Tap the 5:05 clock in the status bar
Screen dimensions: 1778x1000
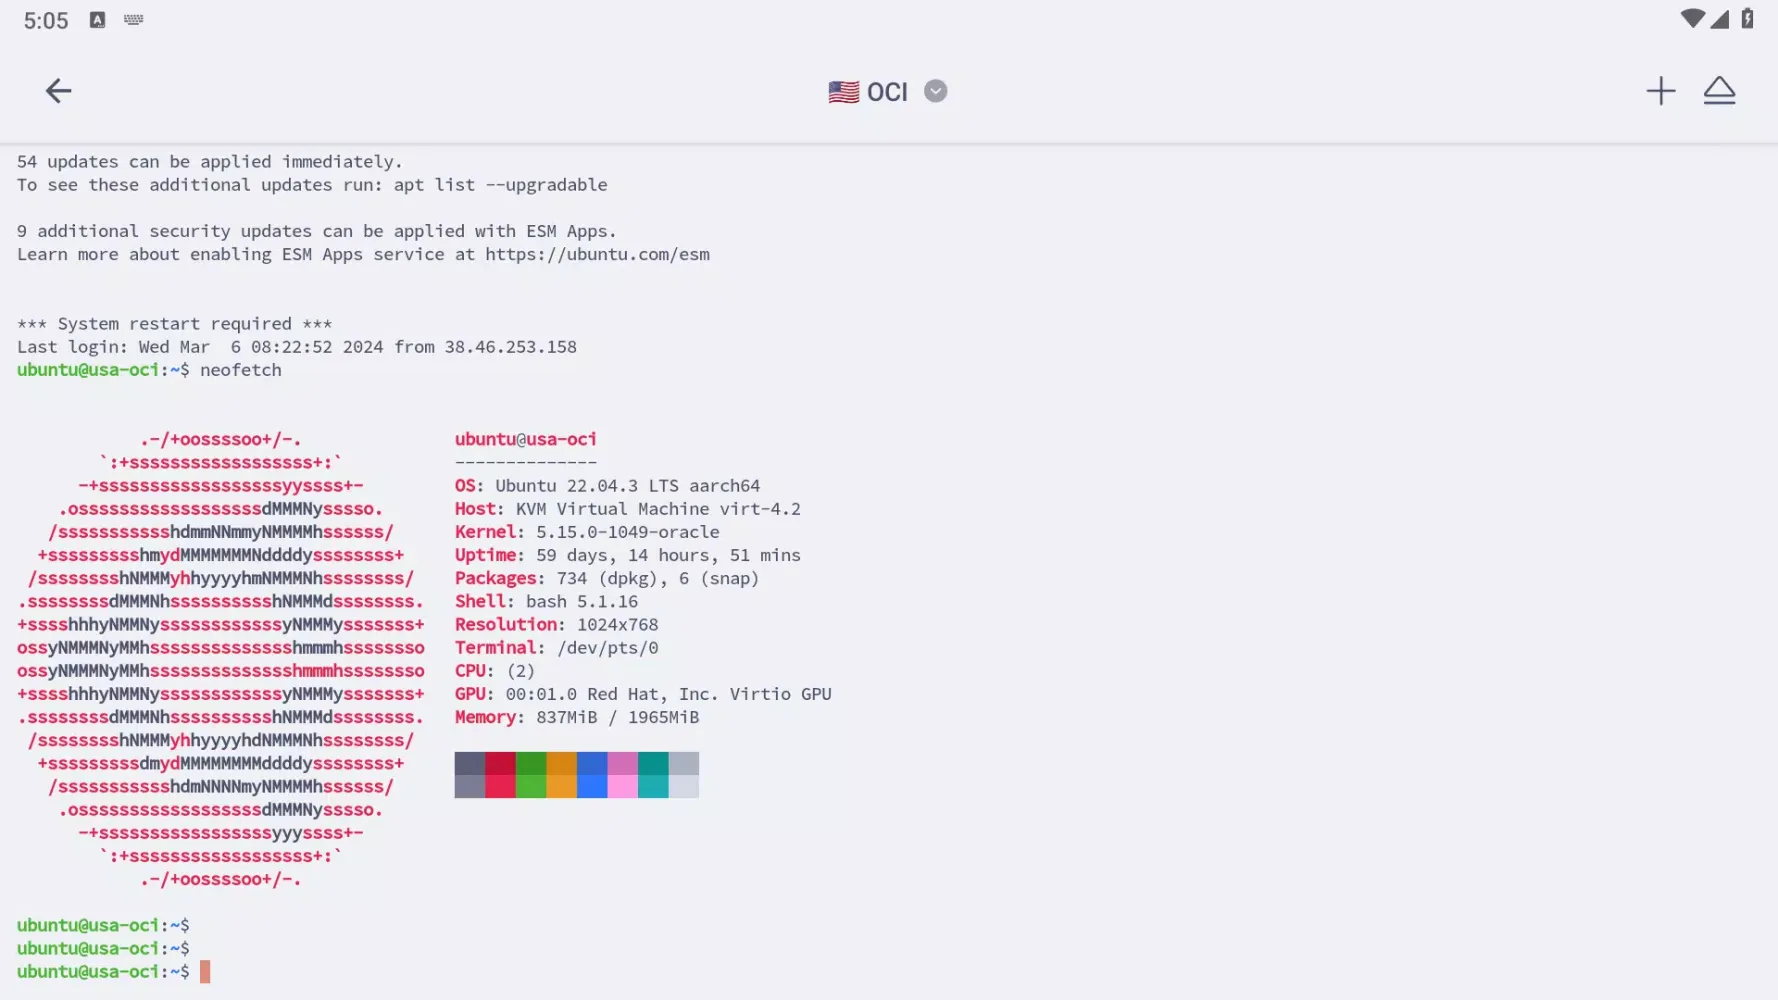pyautogui.click(x=46, y=21)
